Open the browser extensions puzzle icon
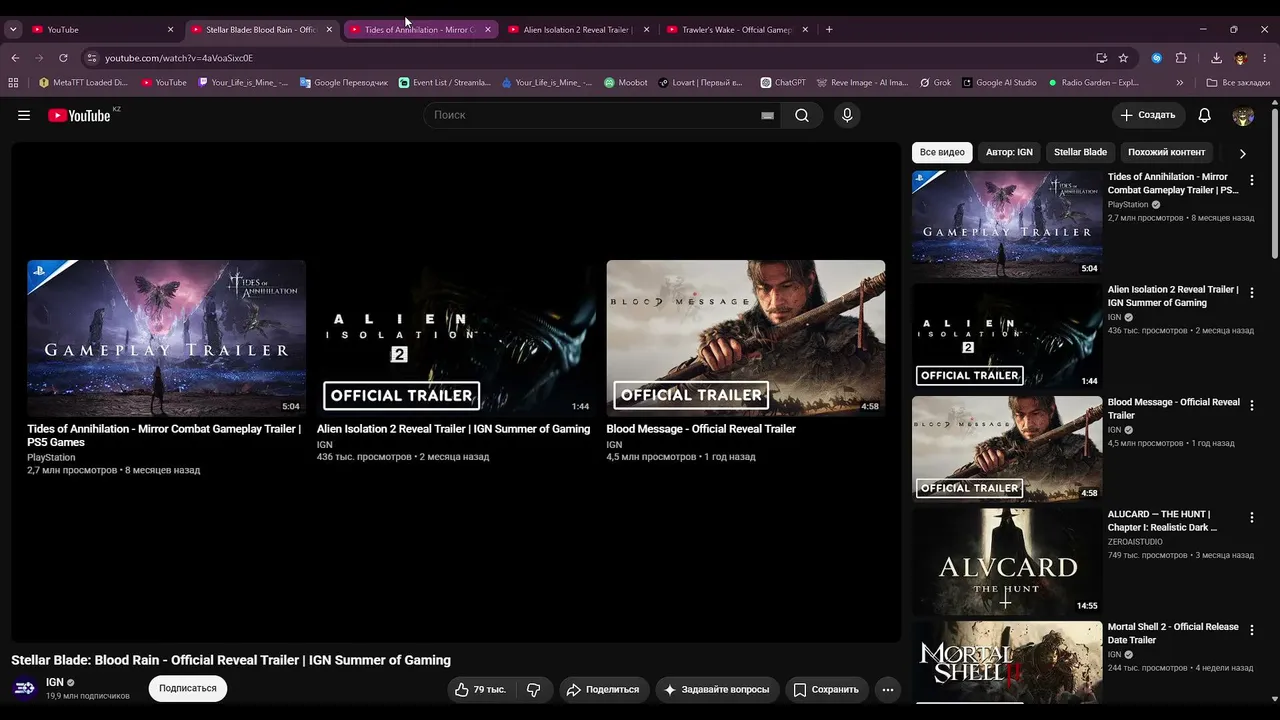The image size is (1280, 720). click(1181, 58)
